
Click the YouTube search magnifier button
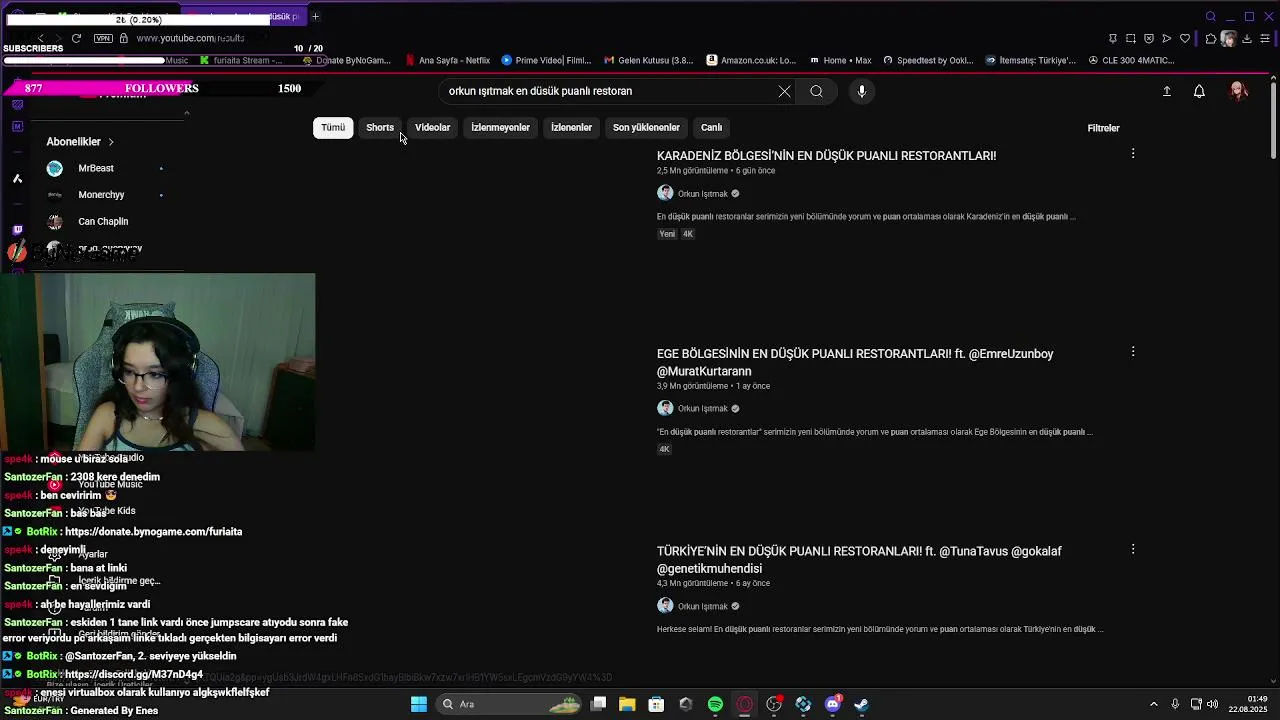tap(816, 91)
